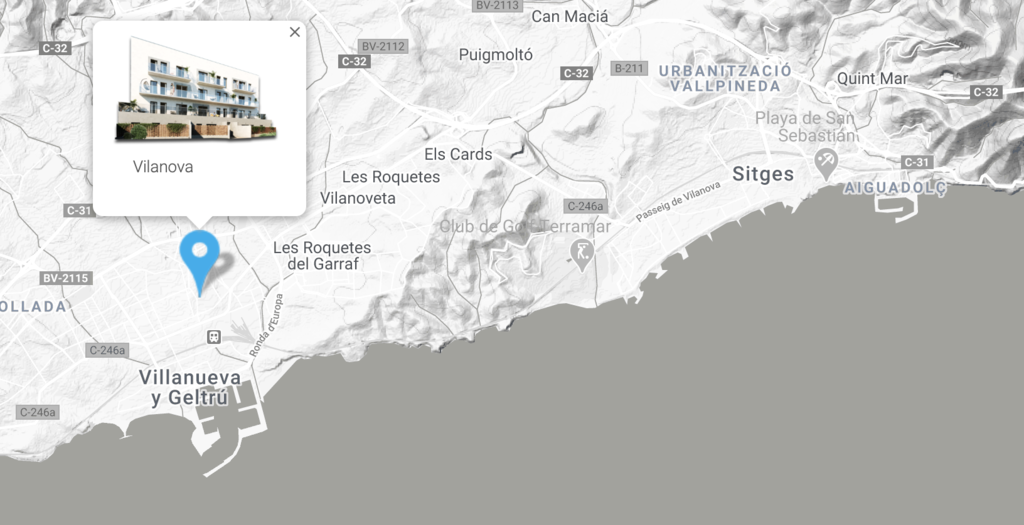The width and height of the screenshot is (1024, 525).
Task: Click the BV-2115 road badge
Action: [66, 278]
